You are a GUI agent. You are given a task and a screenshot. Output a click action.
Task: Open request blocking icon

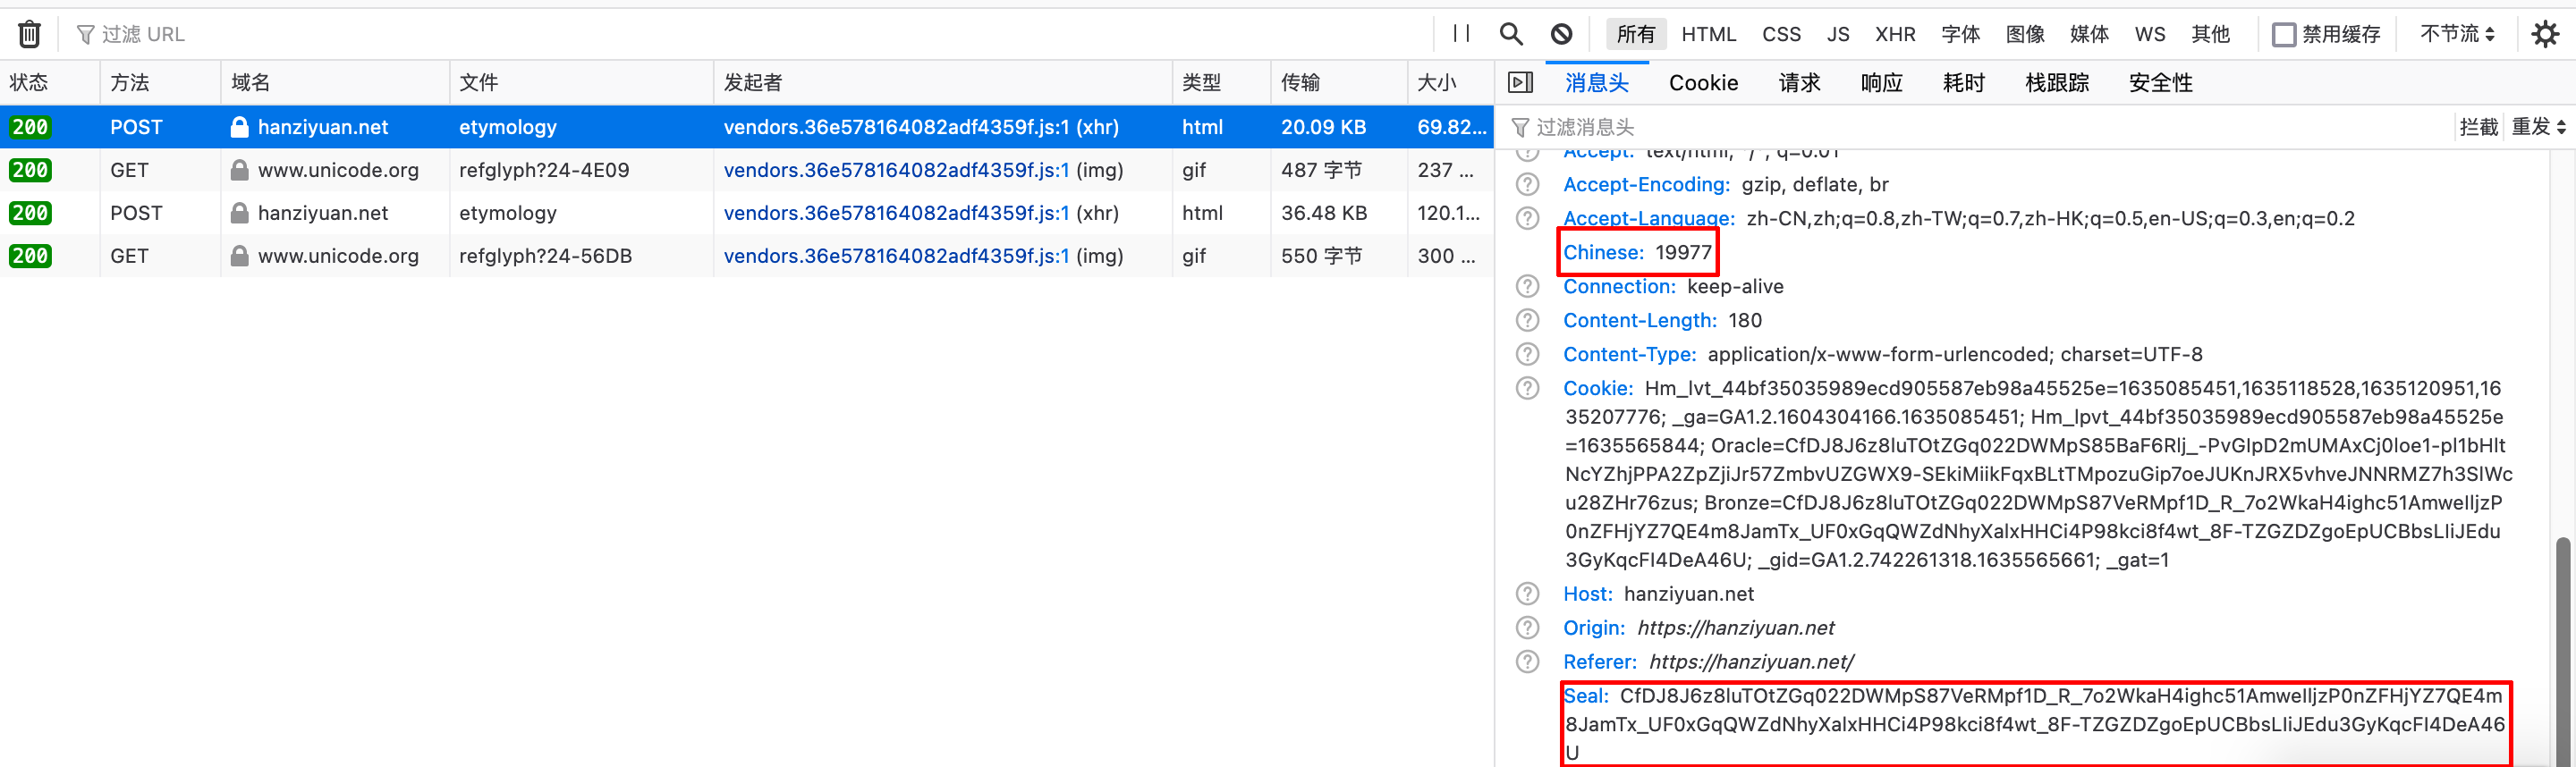coord(1561,34)
